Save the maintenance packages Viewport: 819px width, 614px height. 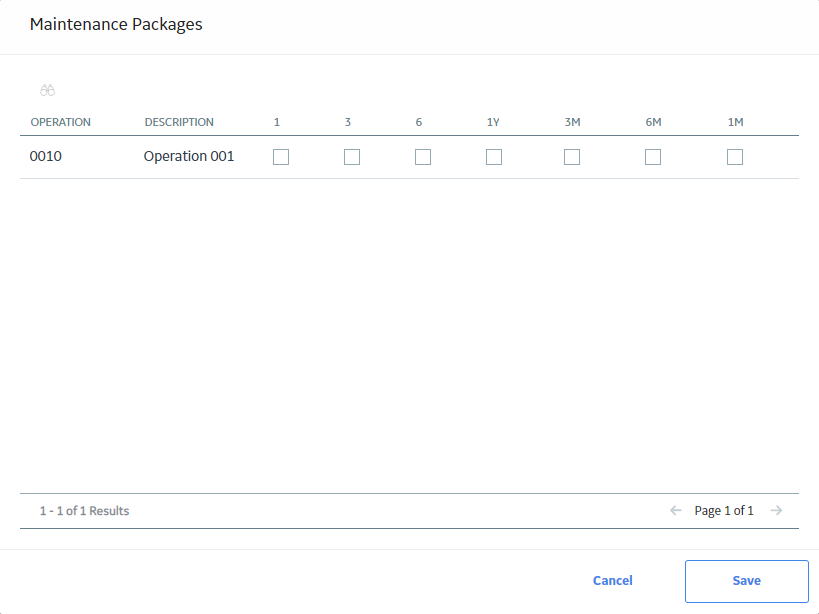coord(747,581)
